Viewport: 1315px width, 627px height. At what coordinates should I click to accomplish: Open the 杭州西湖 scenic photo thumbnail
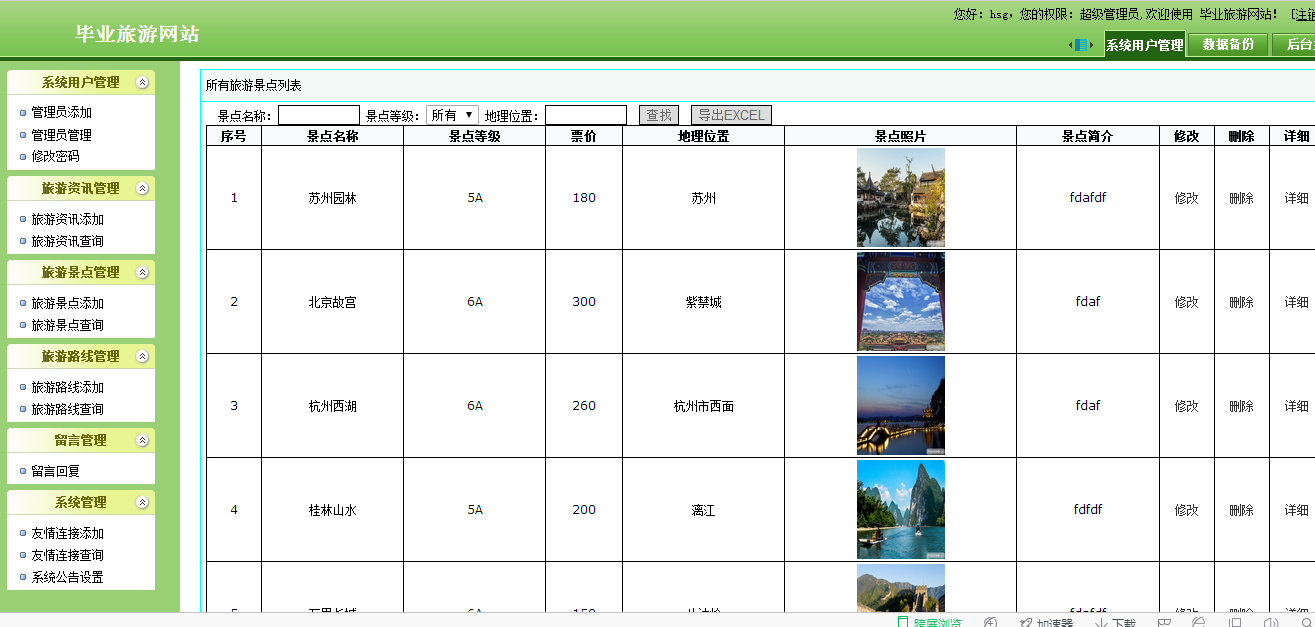[901, 405]
